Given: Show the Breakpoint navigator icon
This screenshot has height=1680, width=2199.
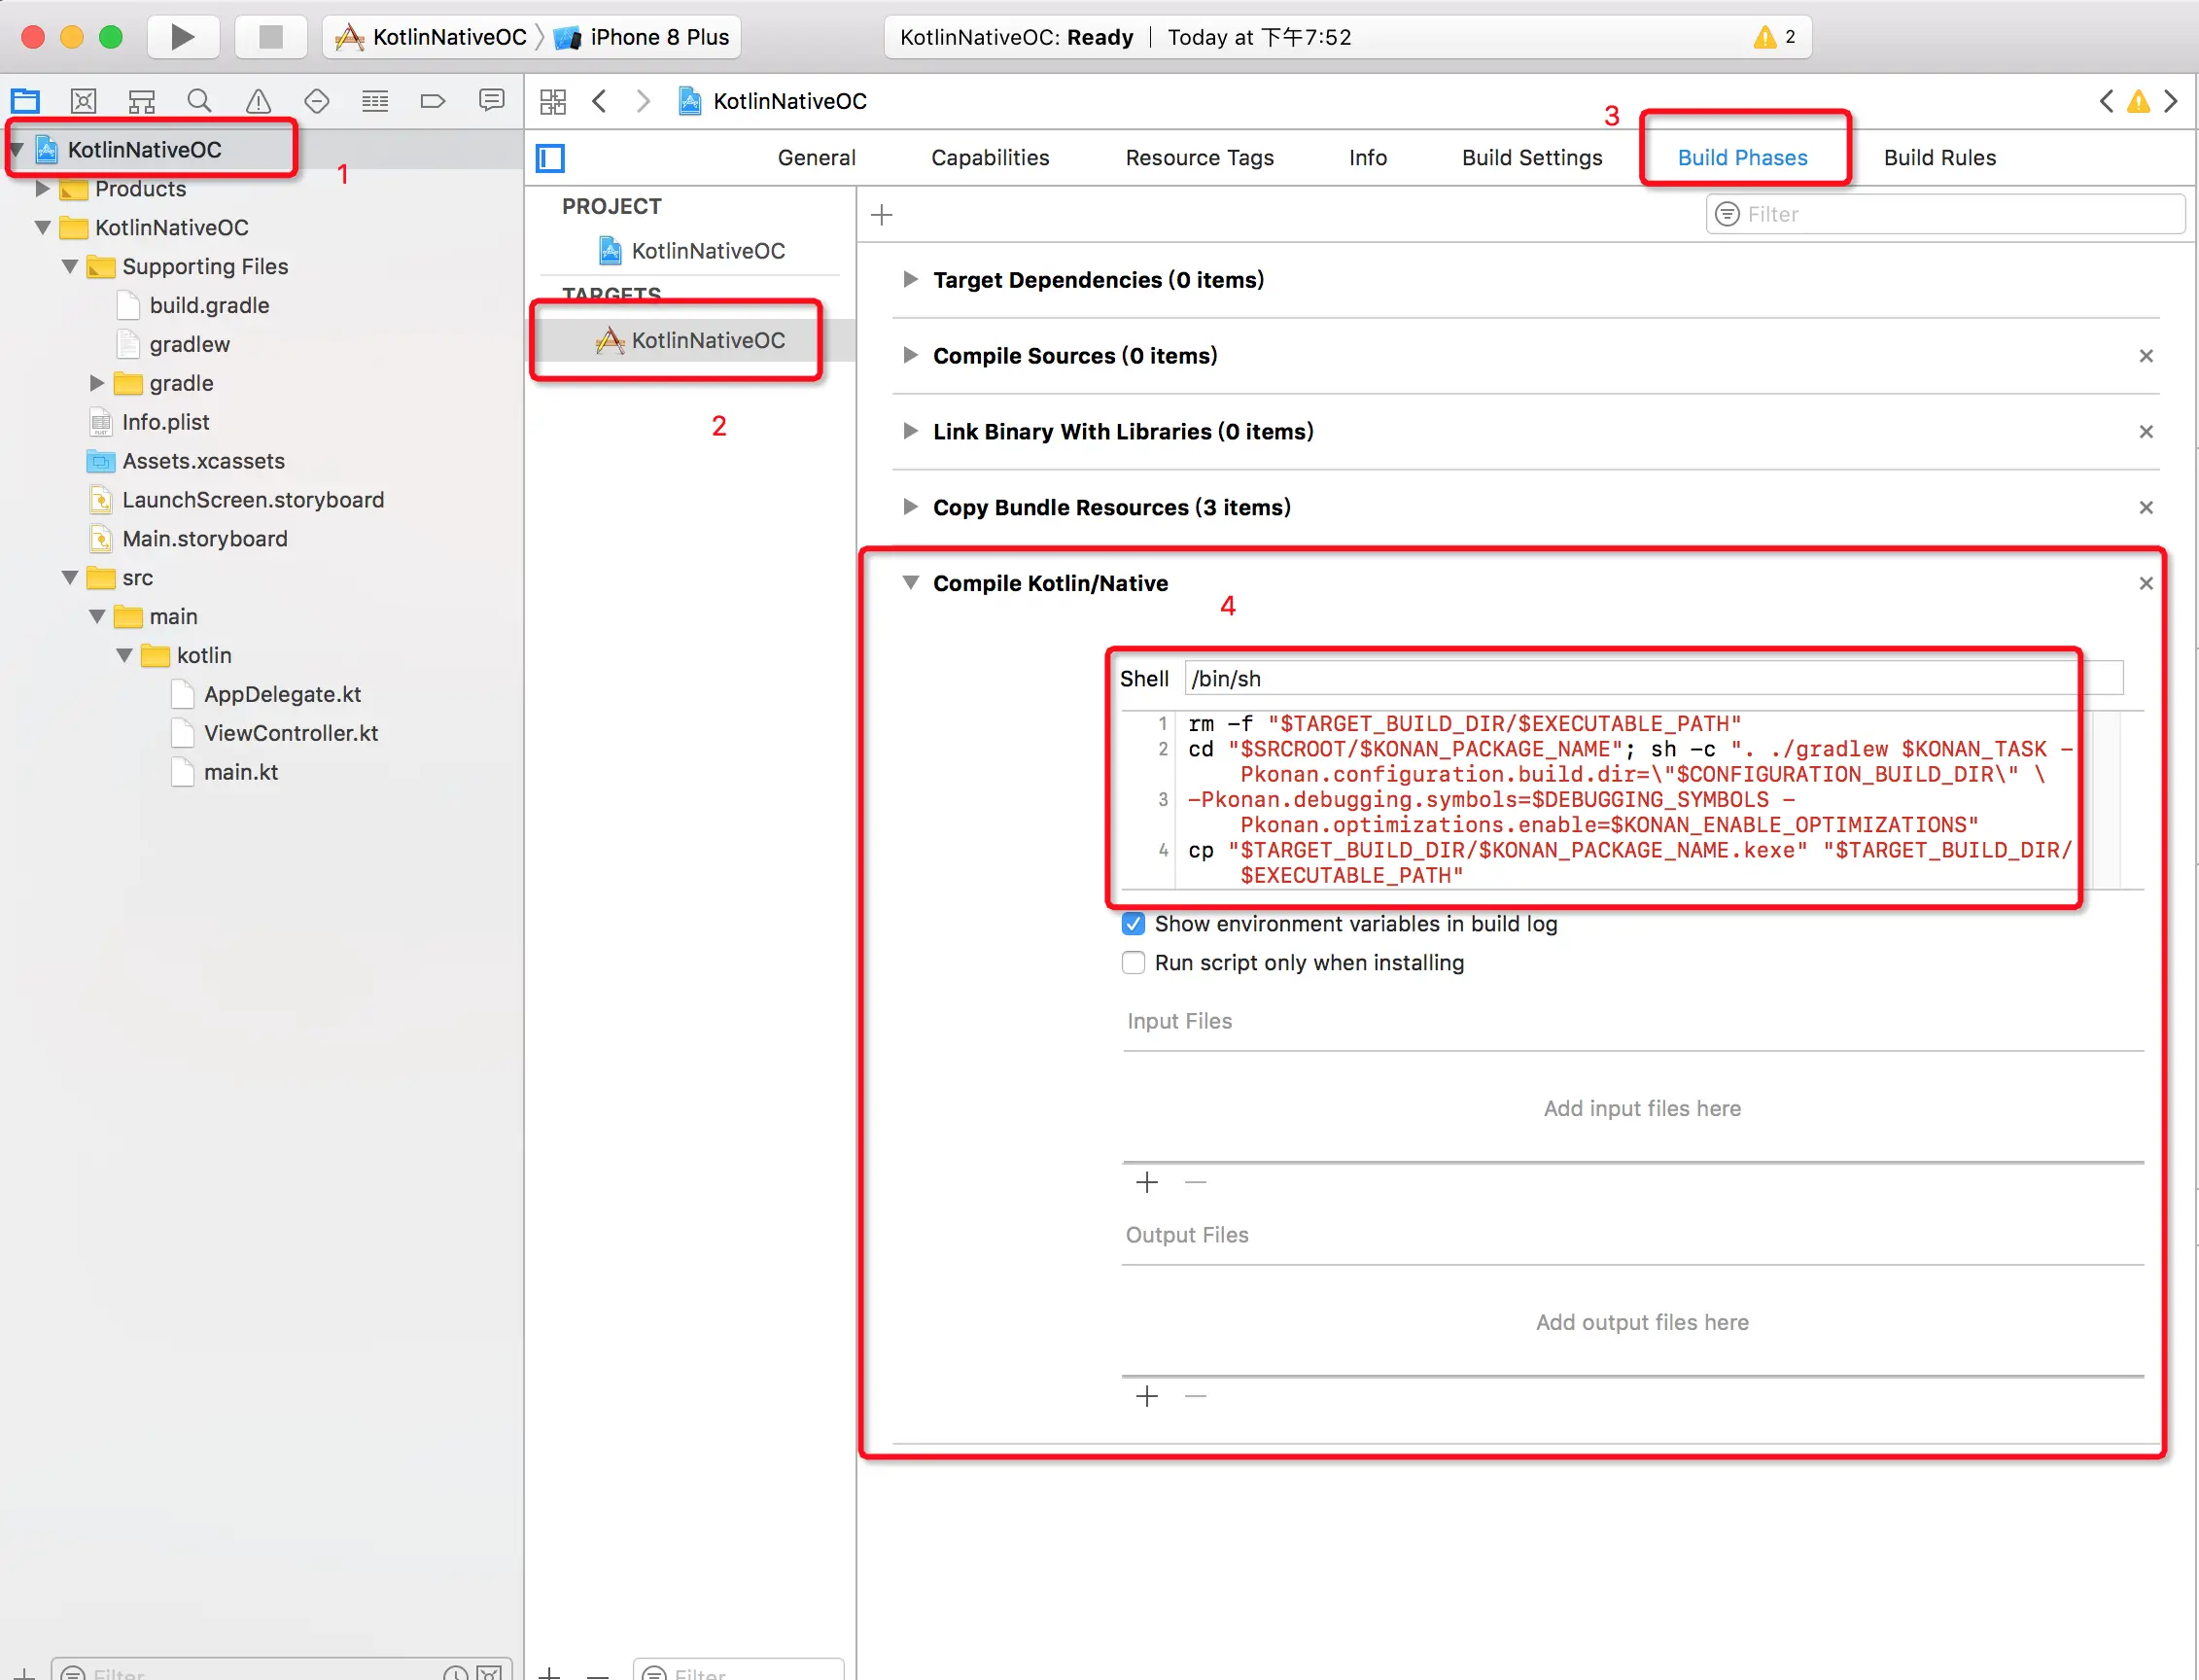Looking at the screenshot, I should click(x=433, y=101).
